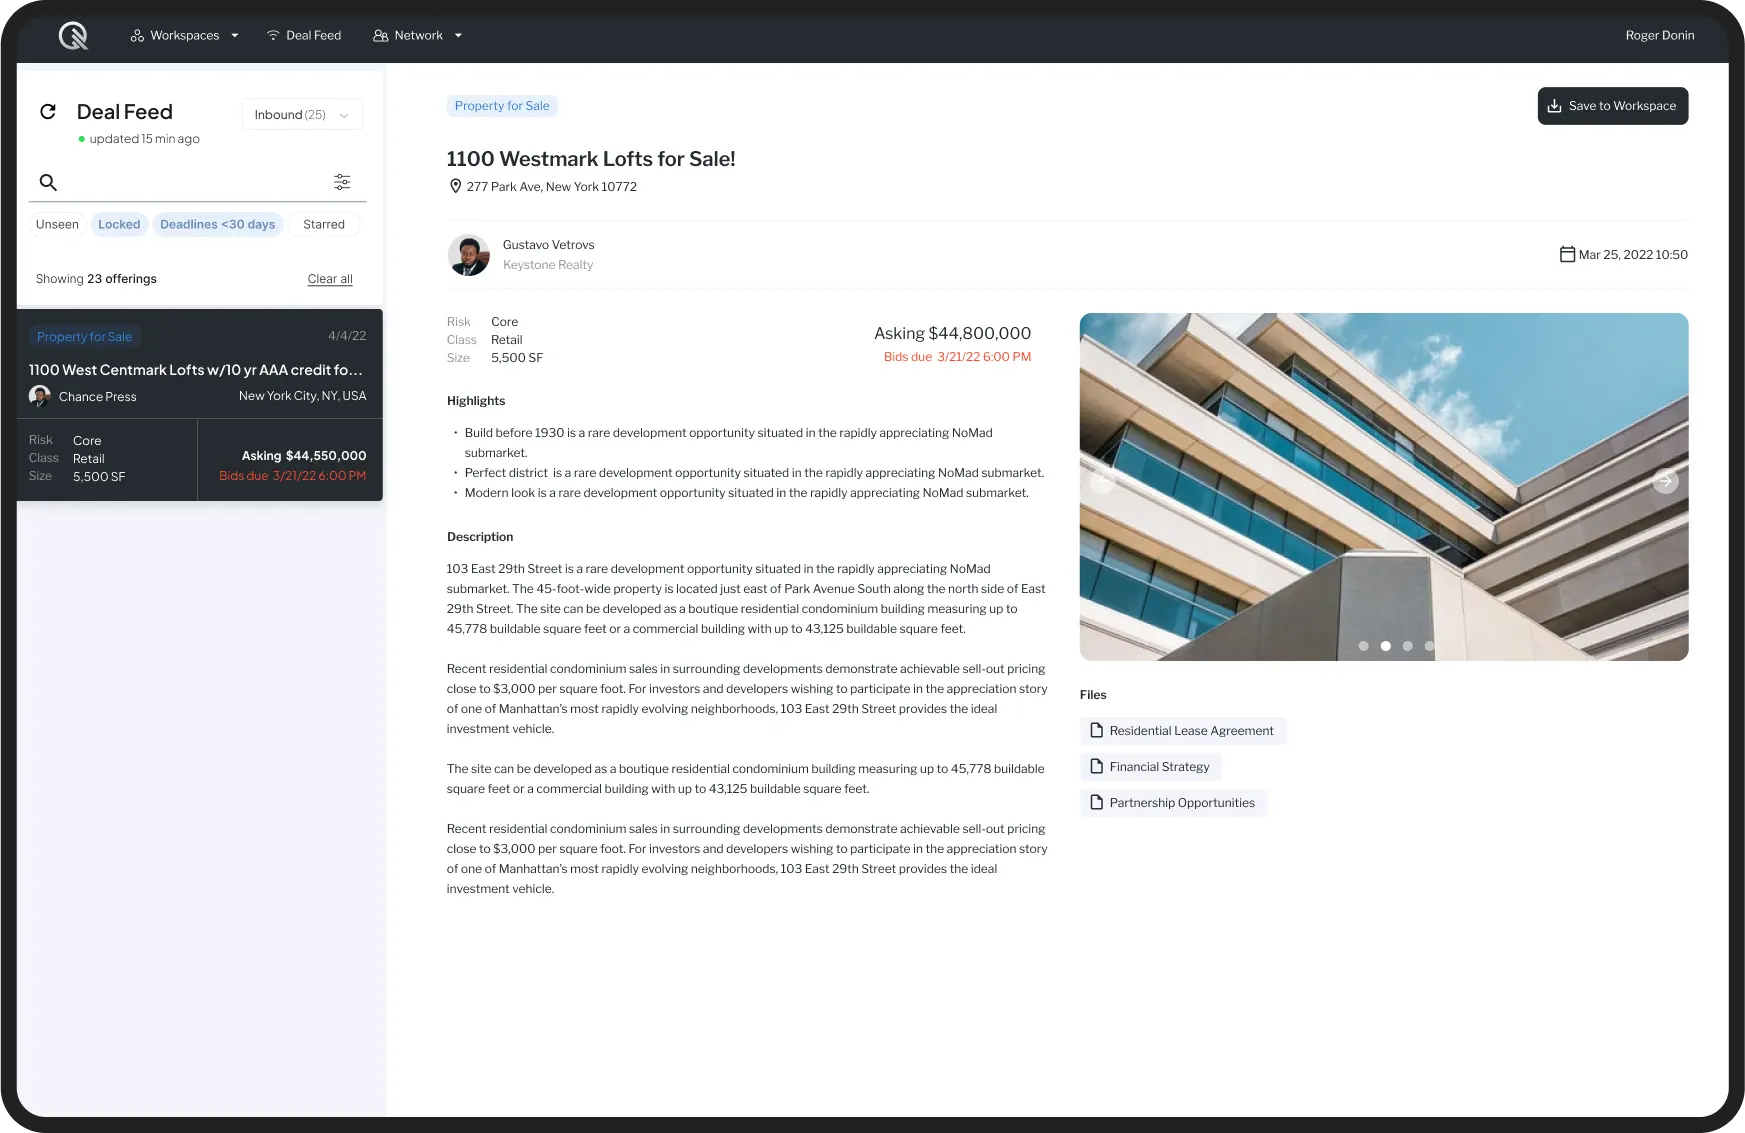Click the location pin icon by address
The image size is (1745, 1133).
pos(455,186)
